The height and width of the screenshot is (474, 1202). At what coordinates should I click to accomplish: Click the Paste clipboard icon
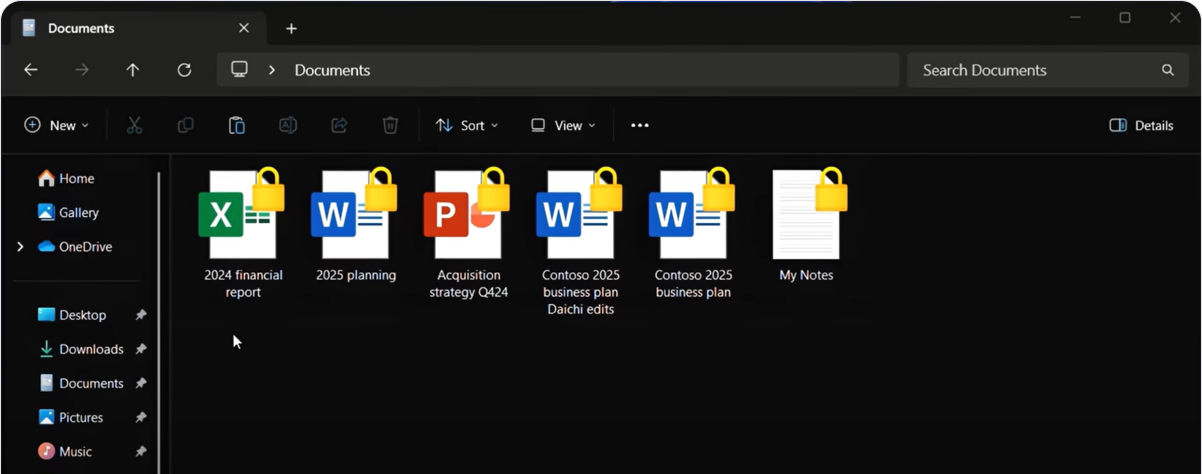click(237, 125)
